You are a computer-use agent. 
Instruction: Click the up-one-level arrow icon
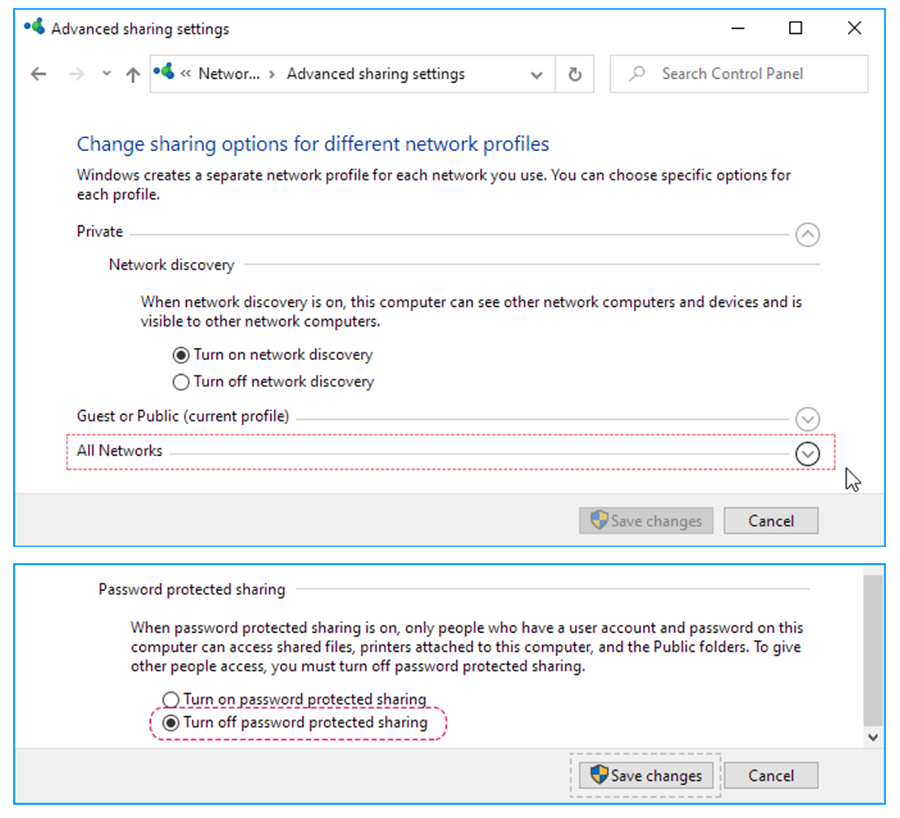click(132, 75)
